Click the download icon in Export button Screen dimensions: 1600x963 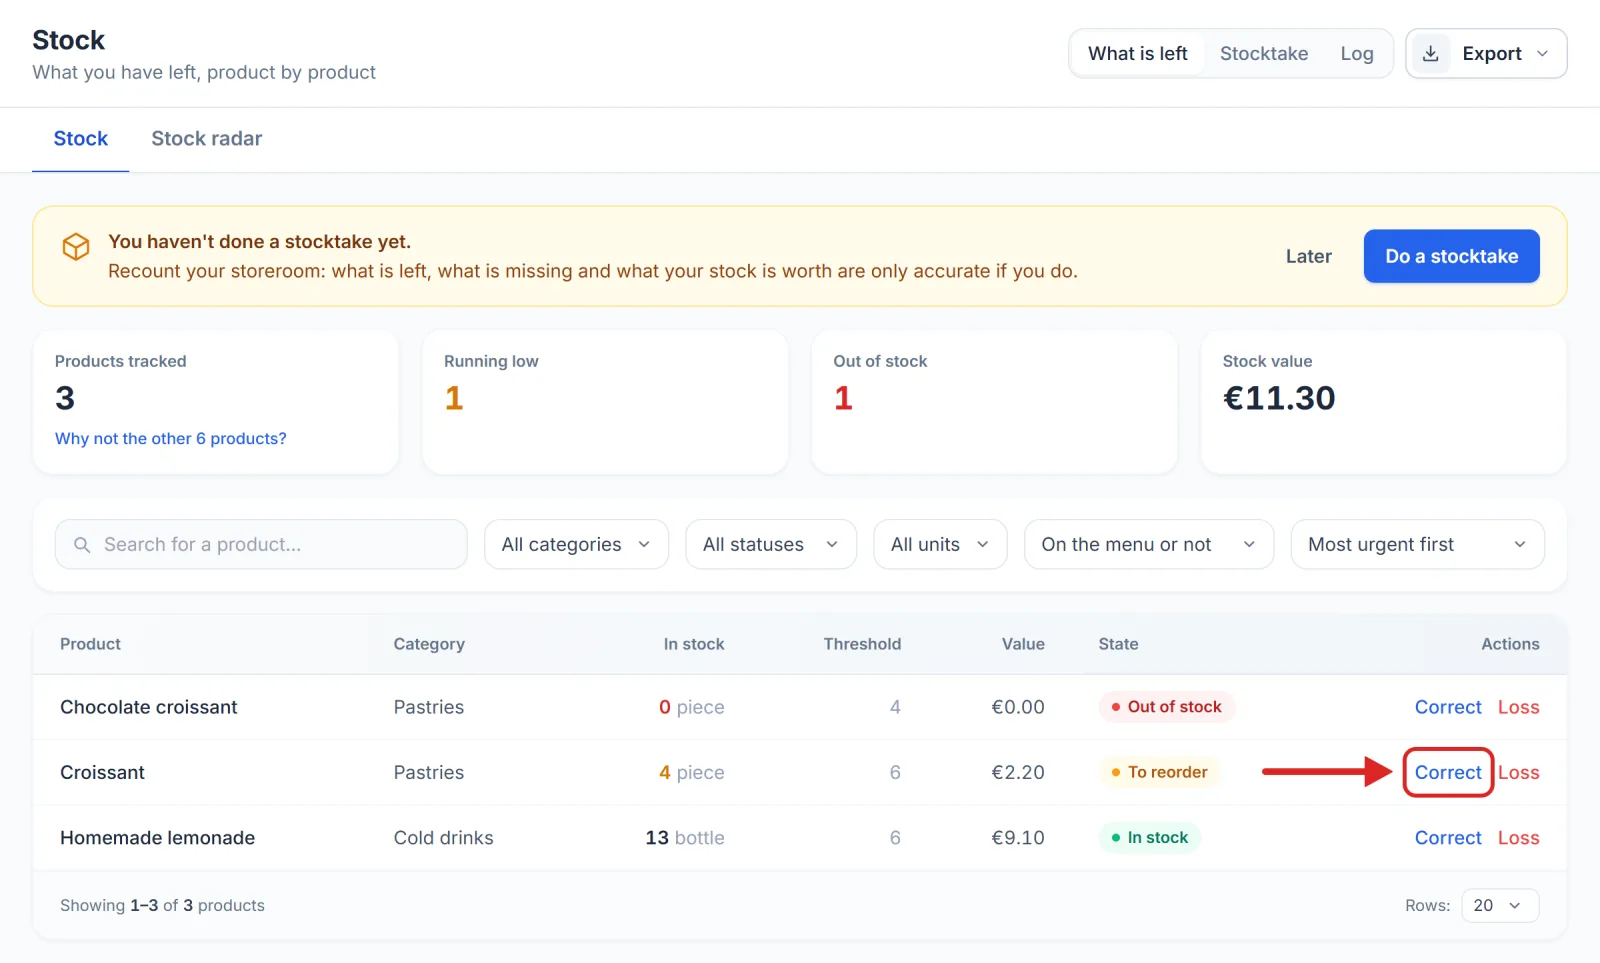1431,54
